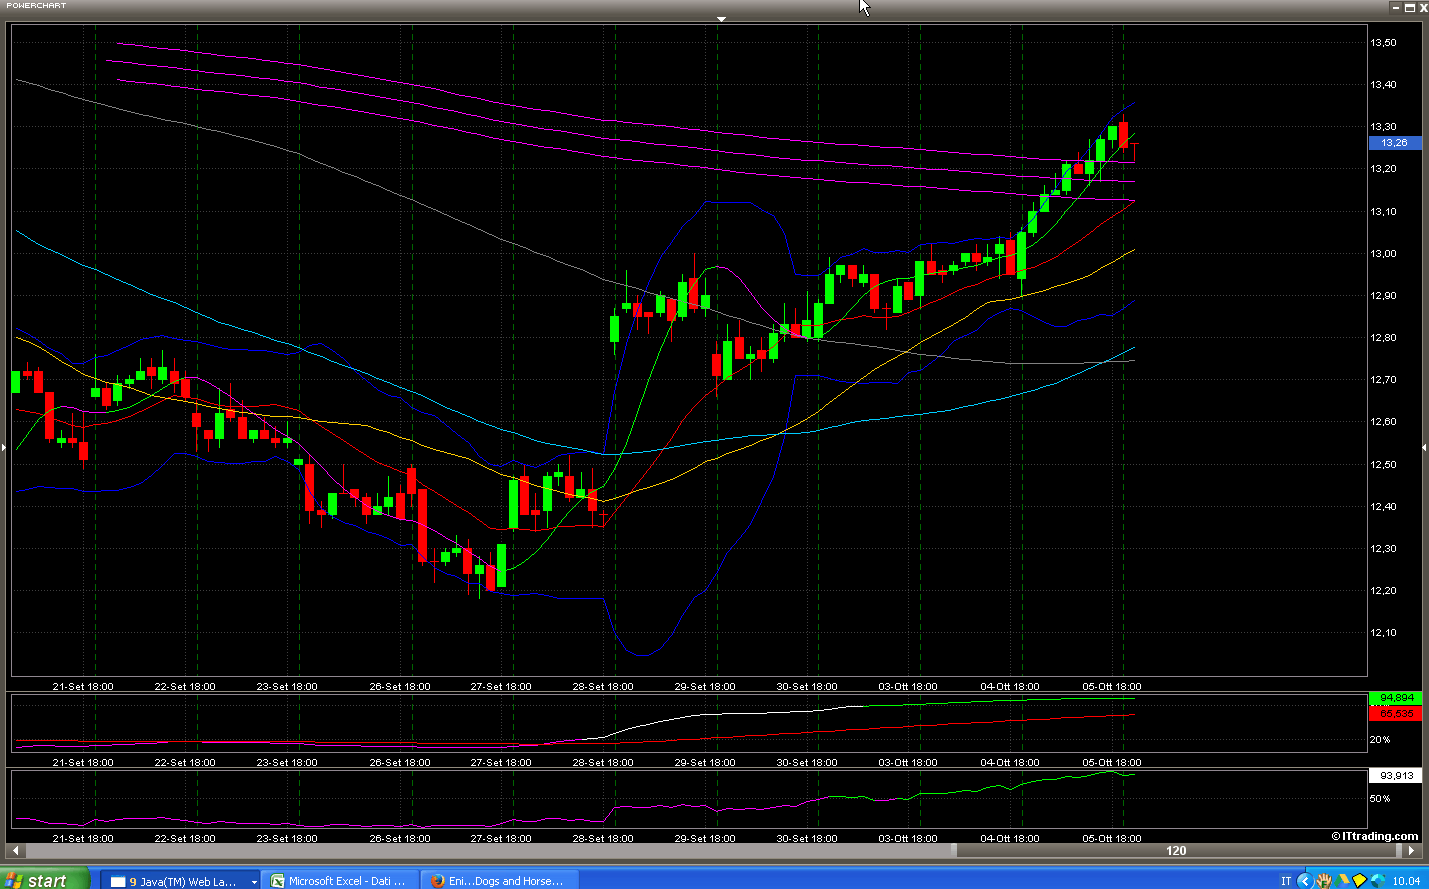This screenshot has width=1429, height=889.
Task: Close the PowerChart window
Action: pyautogui.click(x=1423, y=7)
